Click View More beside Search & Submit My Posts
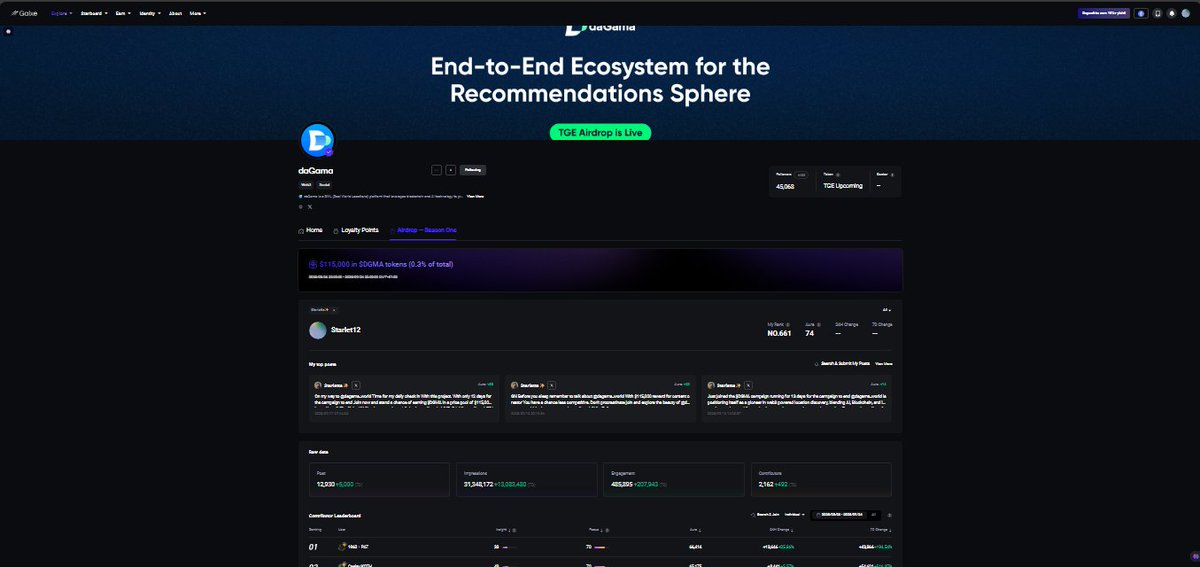 [884, 363]
